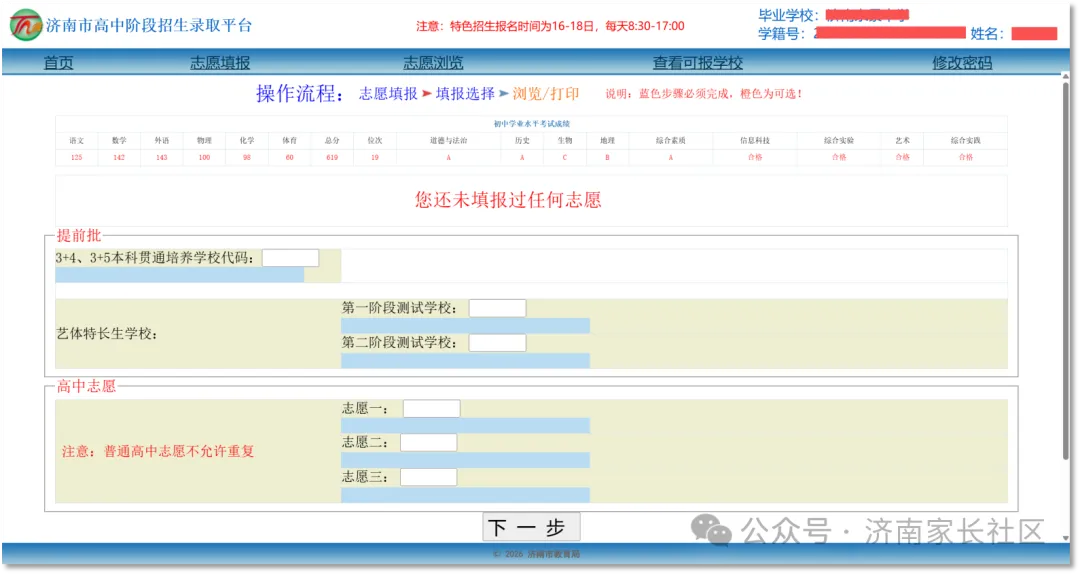Click the 学籍号 label in header
Viewport: 1080px width, 575px height.
click(x=780, y=34)
